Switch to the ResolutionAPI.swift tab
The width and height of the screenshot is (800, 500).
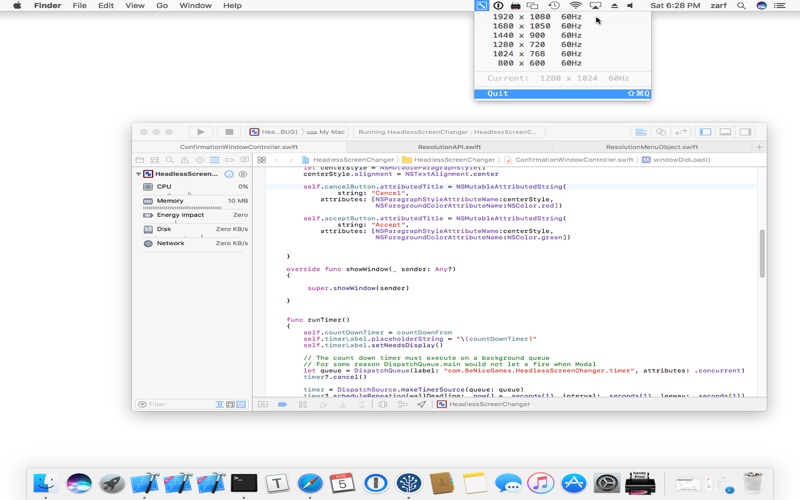pos(452,147)
